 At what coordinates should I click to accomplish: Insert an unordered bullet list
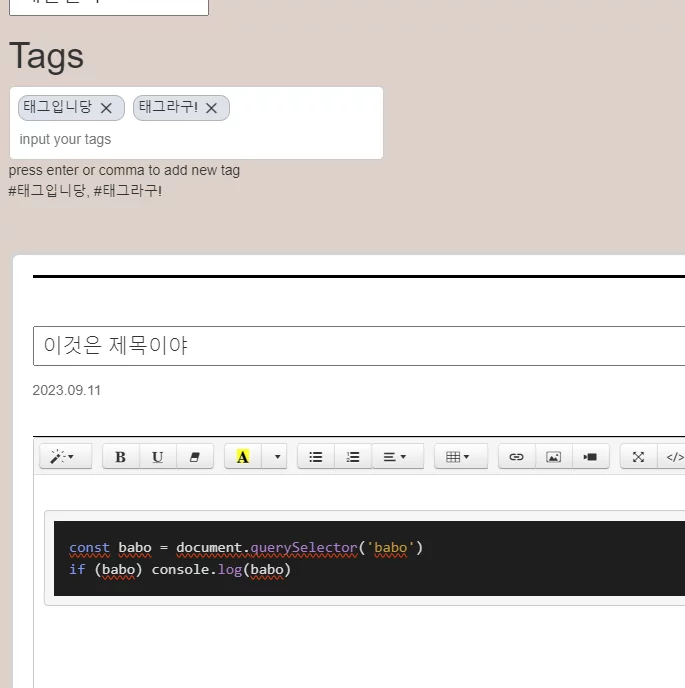tap(316, 457)
